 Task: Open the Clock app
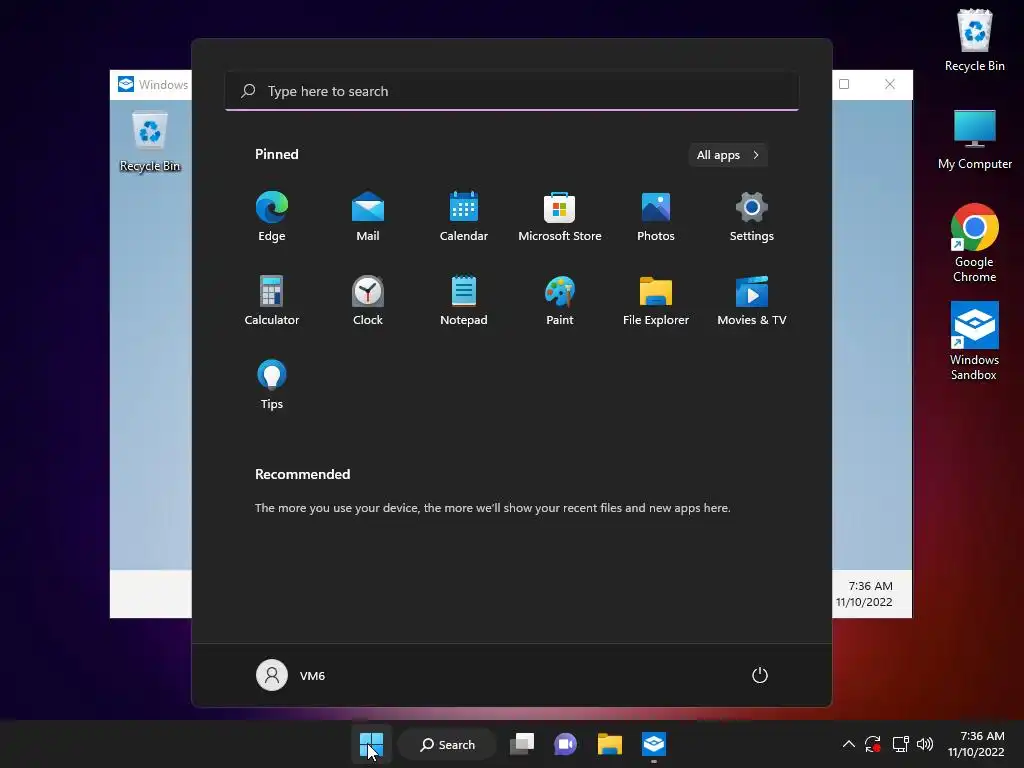point(368,300)
